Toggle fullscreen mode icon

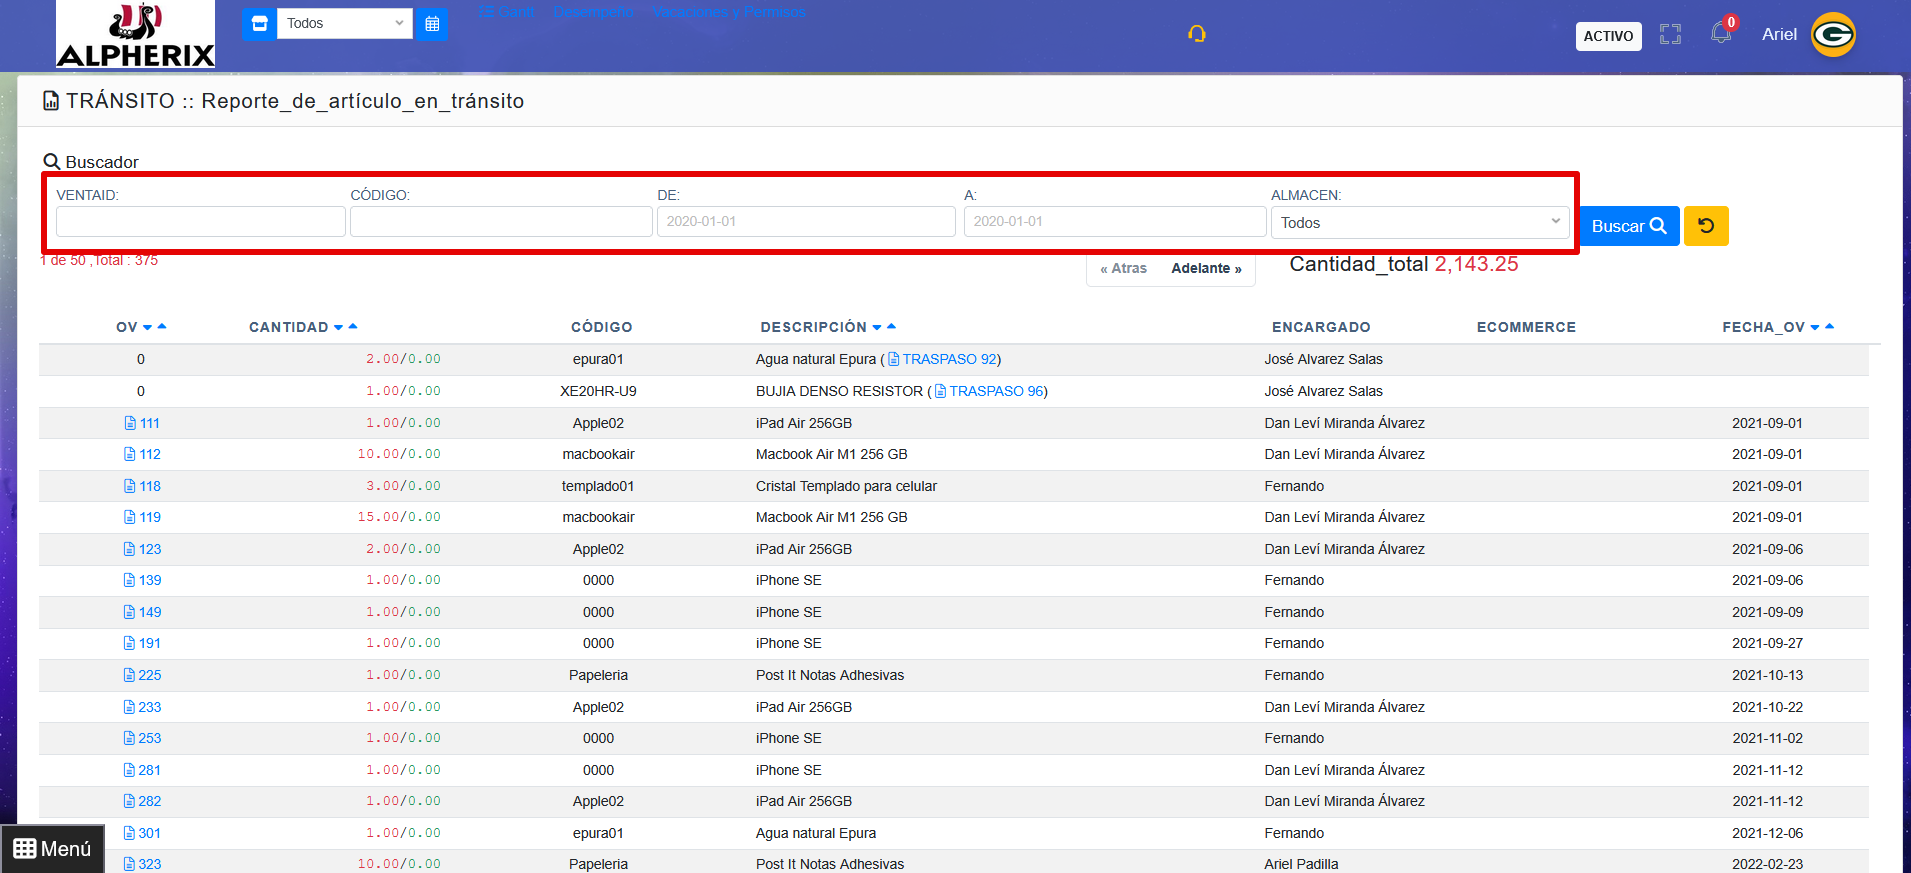1670,35
